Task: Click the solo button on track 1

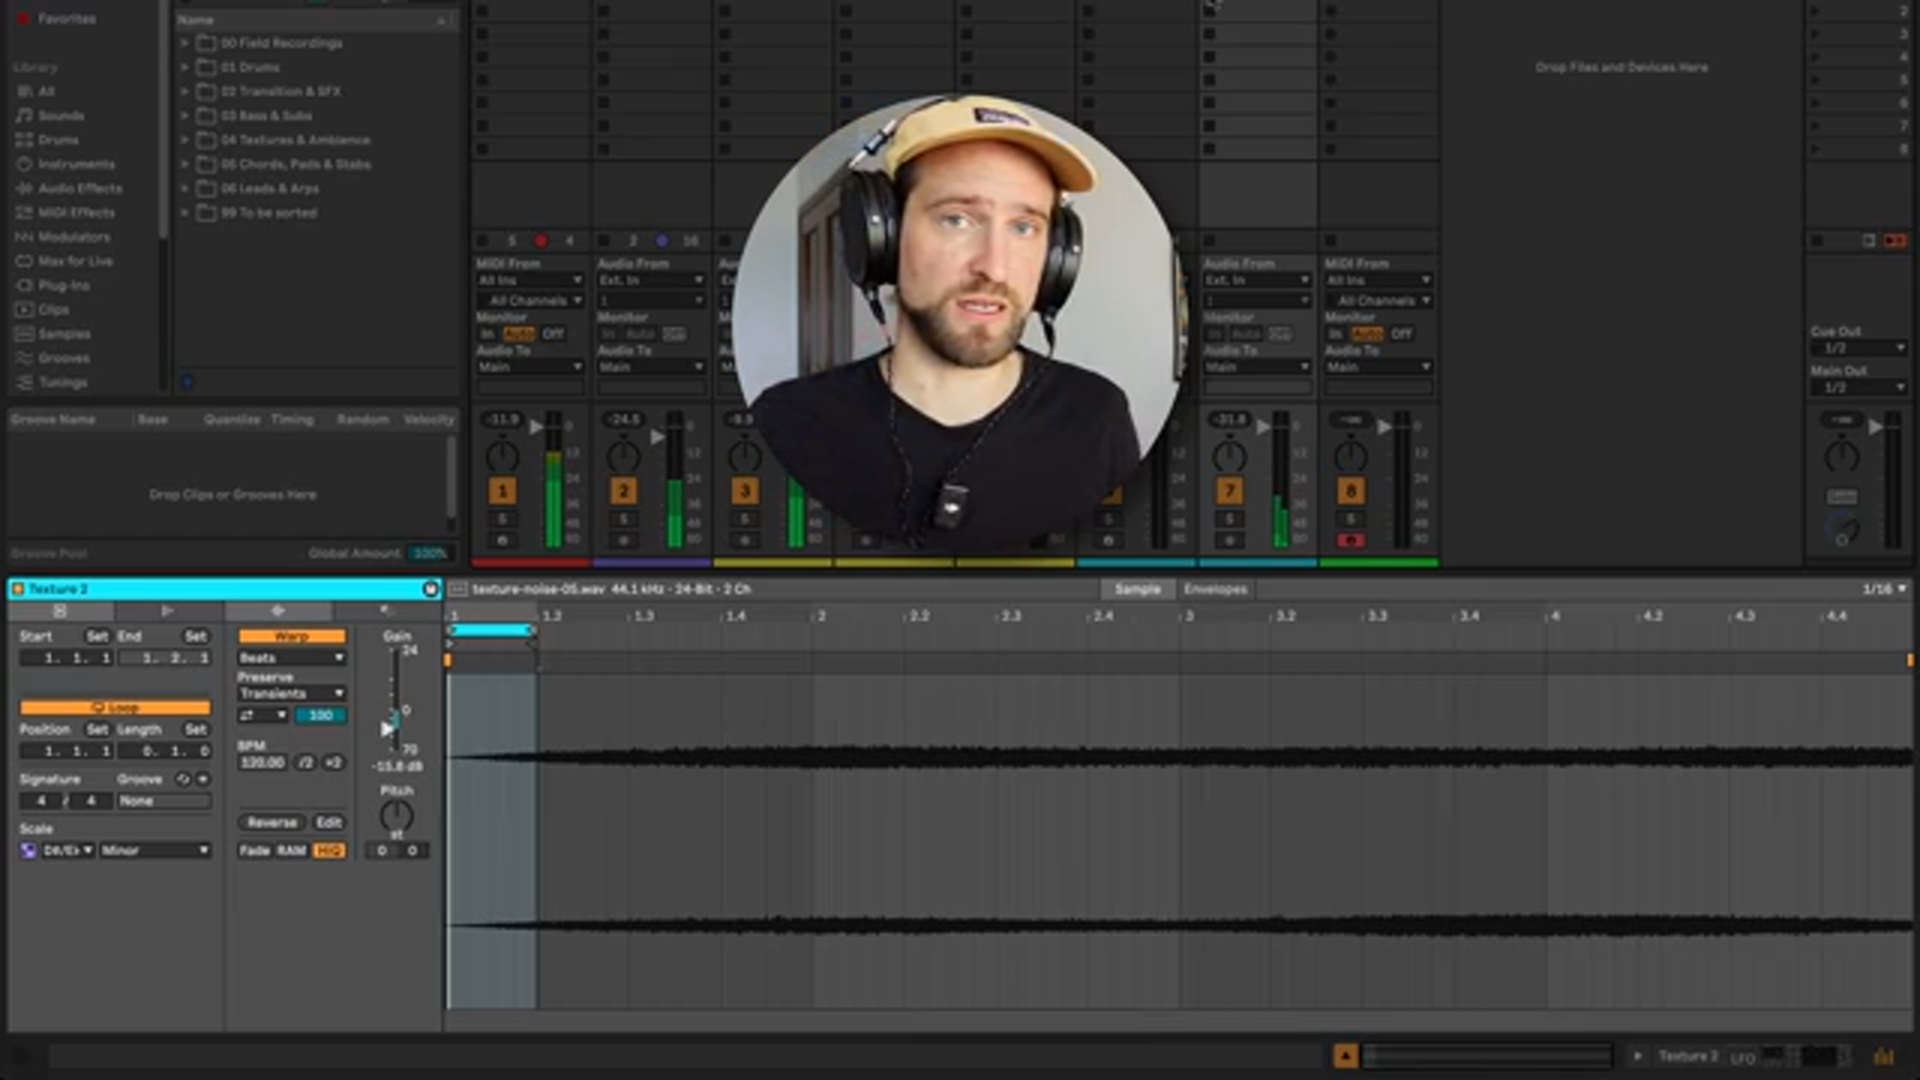Action: click(x=502, y=518)
